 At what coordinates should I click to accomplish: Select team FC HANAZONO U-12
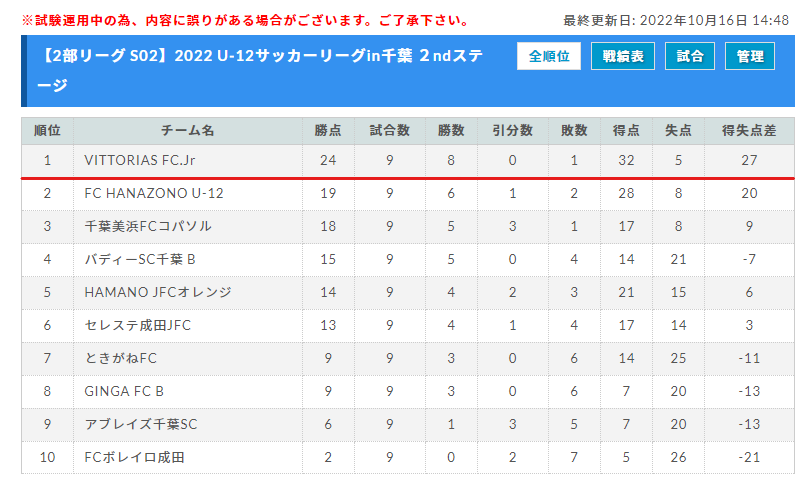[154, 193]
